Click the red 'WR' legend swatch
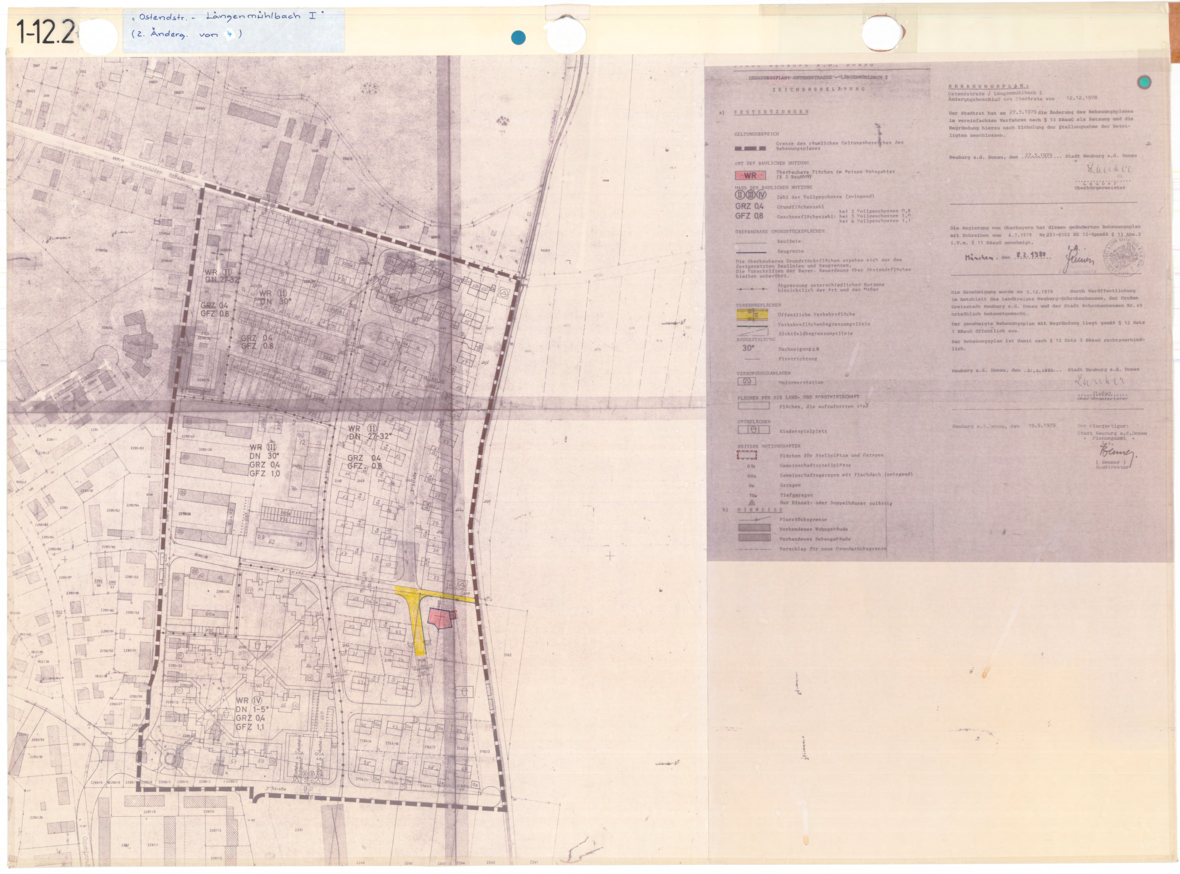The width and height of the screenshot is (1180, 874). pyautogui.click(x=750, y=175)
